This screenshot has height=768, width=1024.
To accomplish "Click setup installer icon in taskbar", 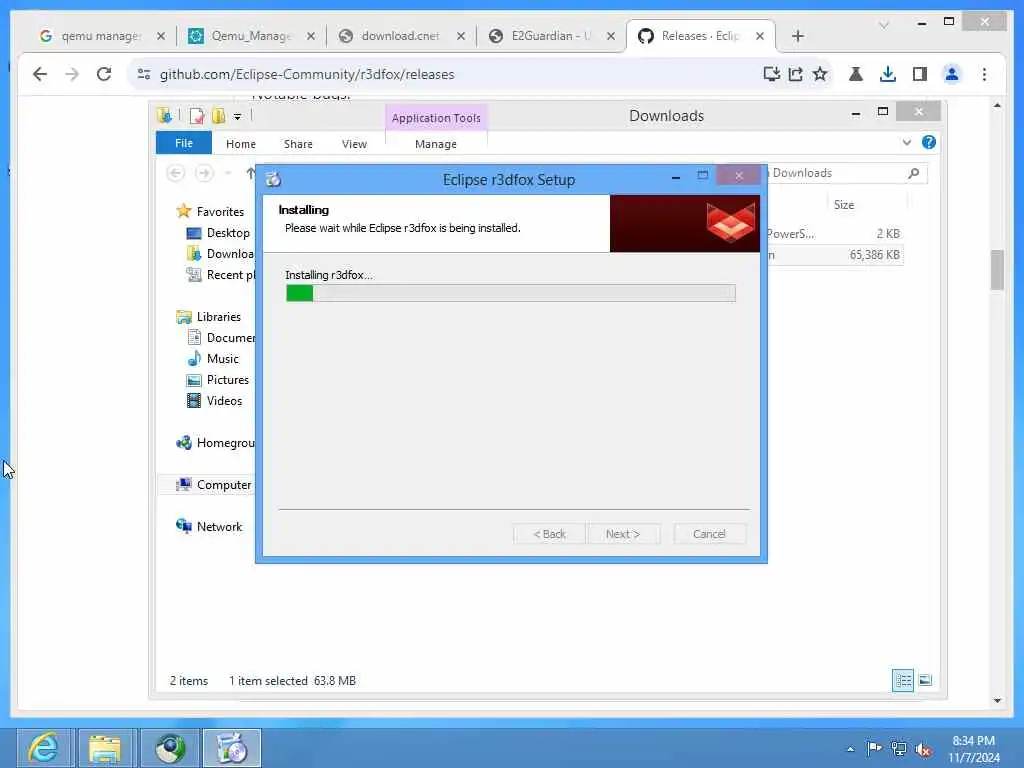I will (231, 748).
